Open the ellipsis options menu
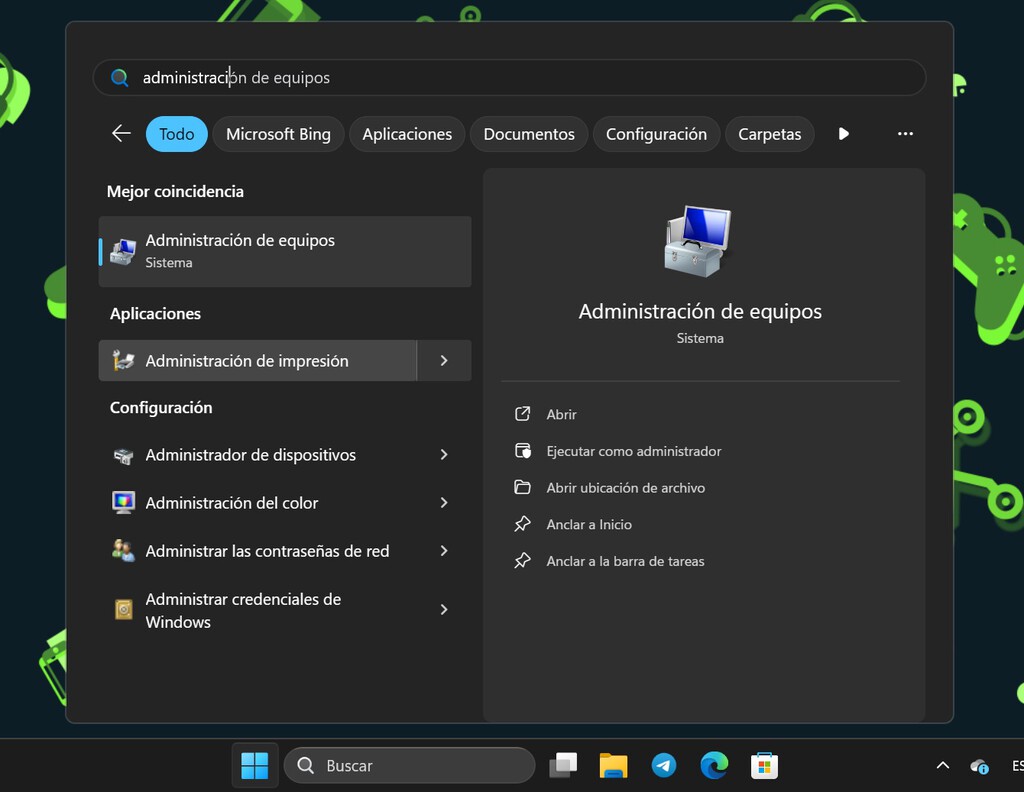1024x792 pixels. (x=905, y=133)
